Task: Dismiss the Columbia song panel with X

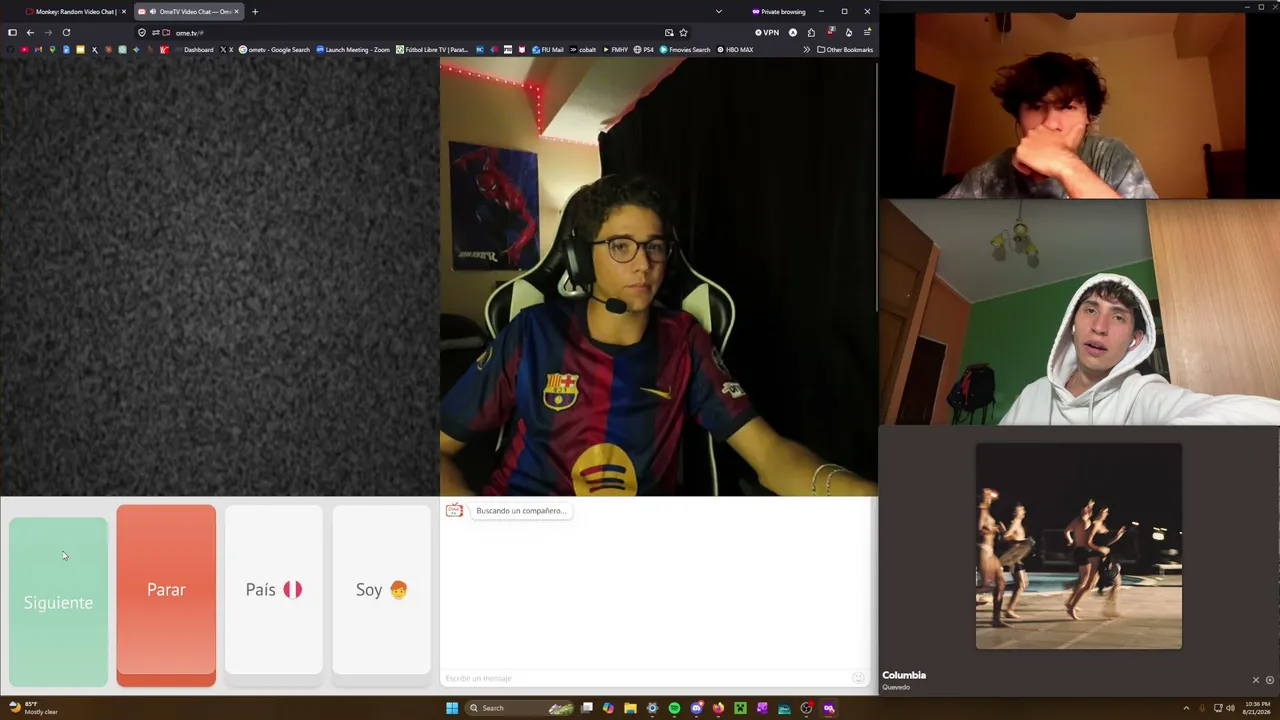Action: 1256,680
